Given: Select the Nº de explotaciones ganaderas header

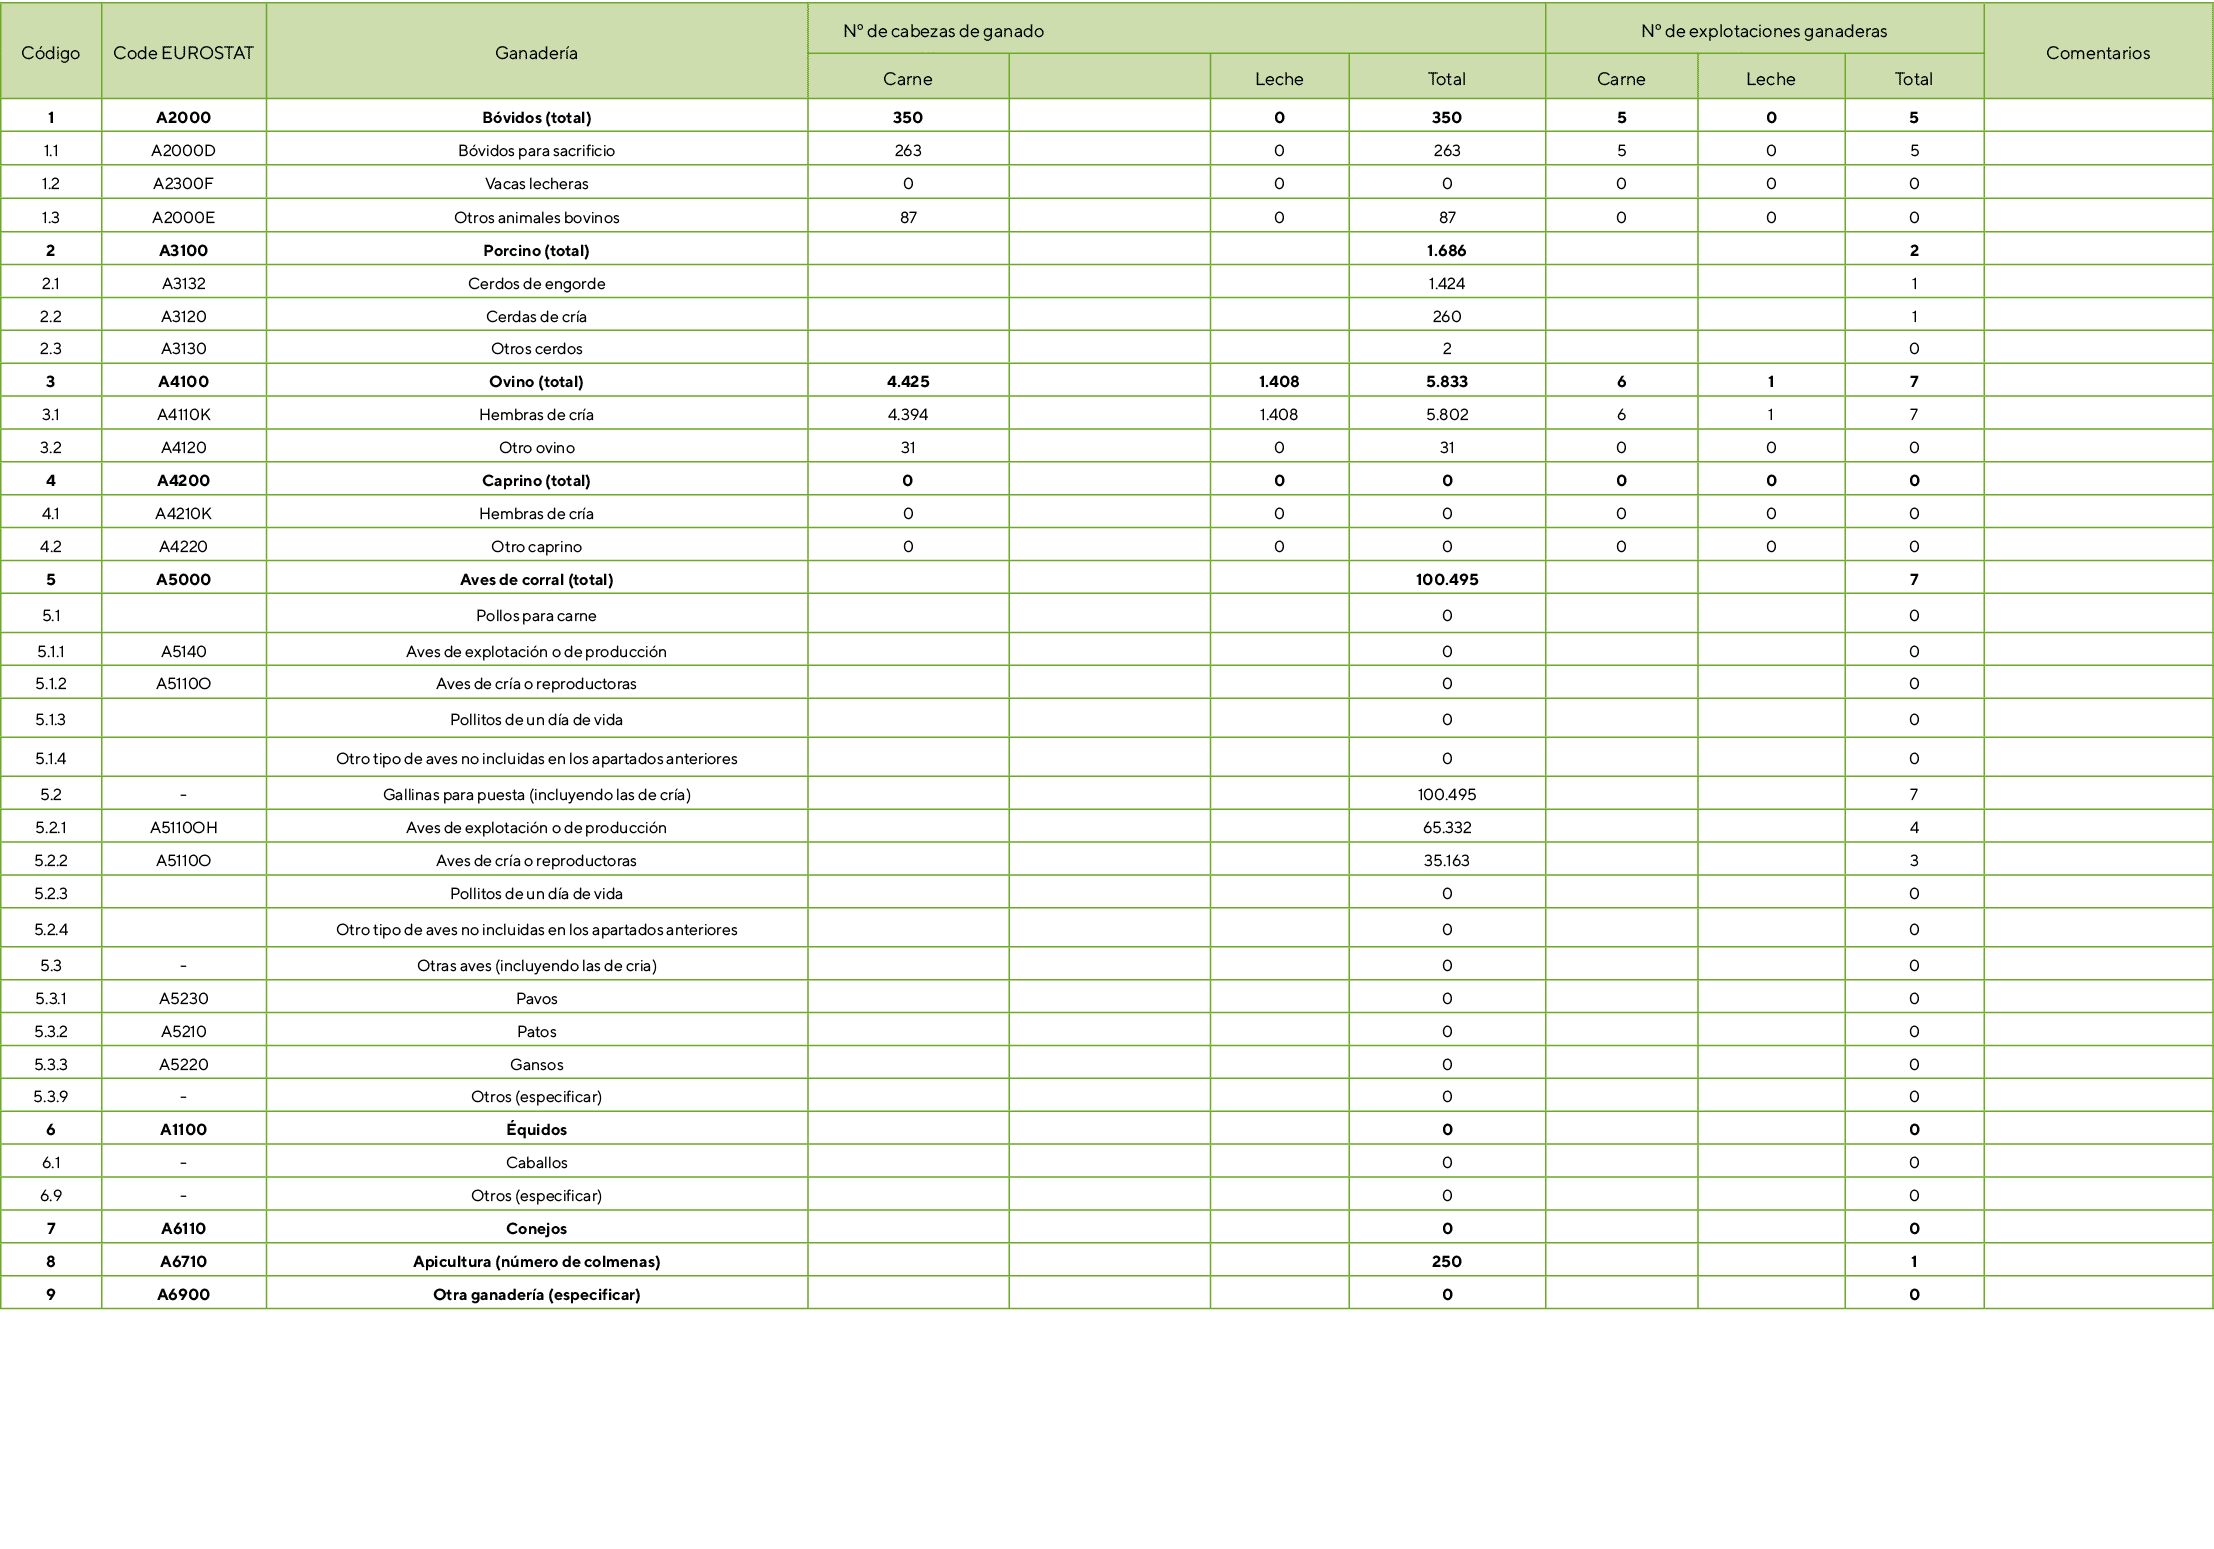Looking at the screenshot, I should [x=1763, y=31].
